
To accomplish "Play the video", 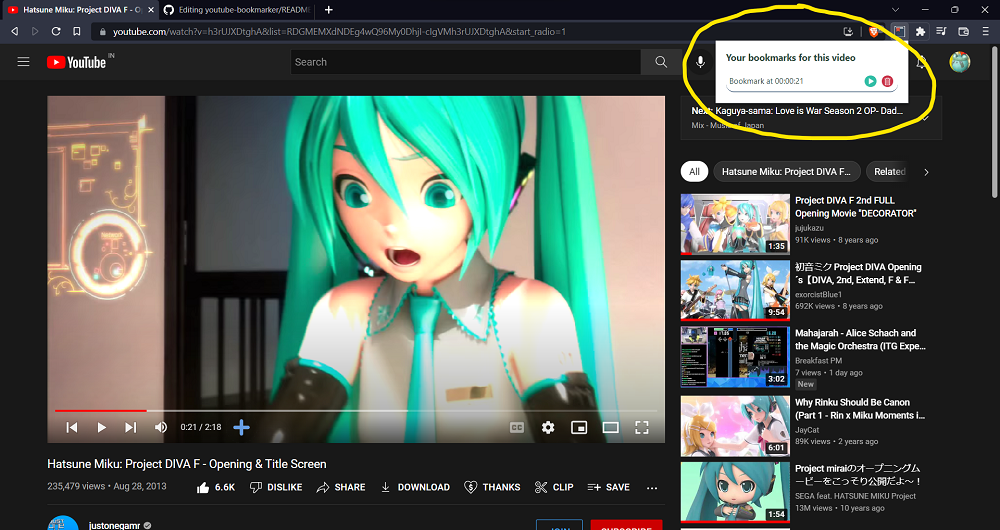I will (101, 427).
